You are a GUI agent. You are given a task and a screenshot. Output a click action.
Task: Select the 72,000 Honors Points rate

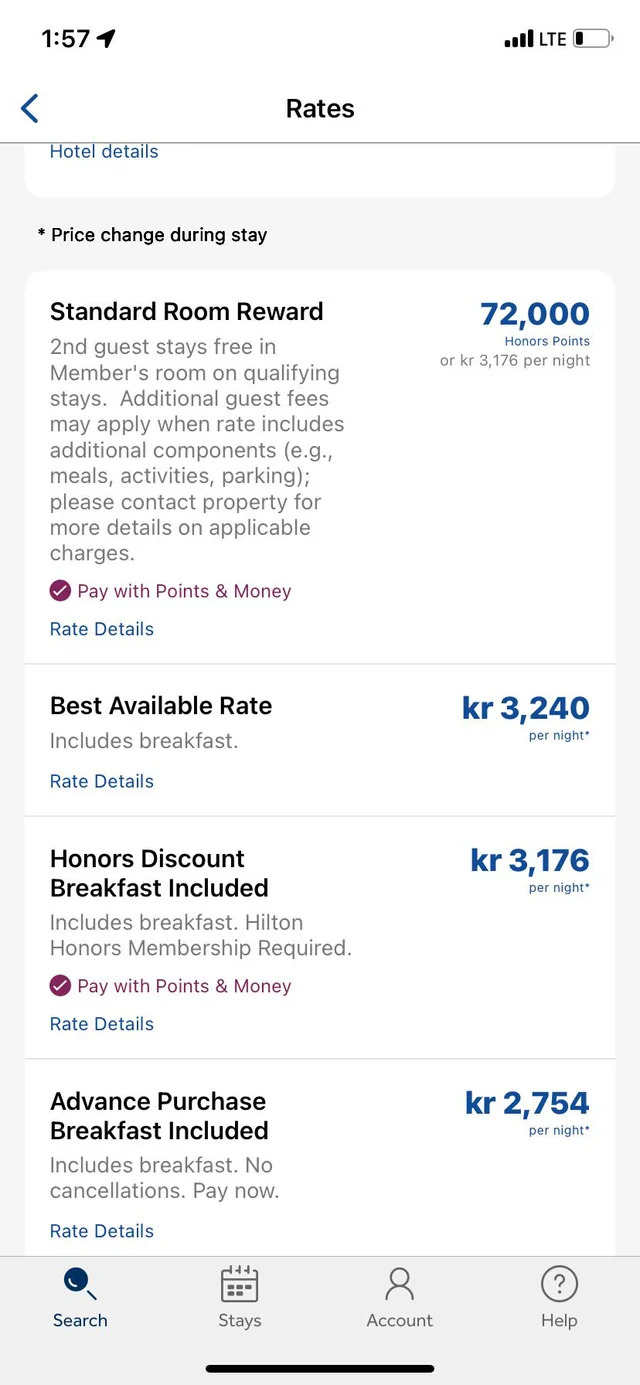pyautogui.click(x=535, y=314)
